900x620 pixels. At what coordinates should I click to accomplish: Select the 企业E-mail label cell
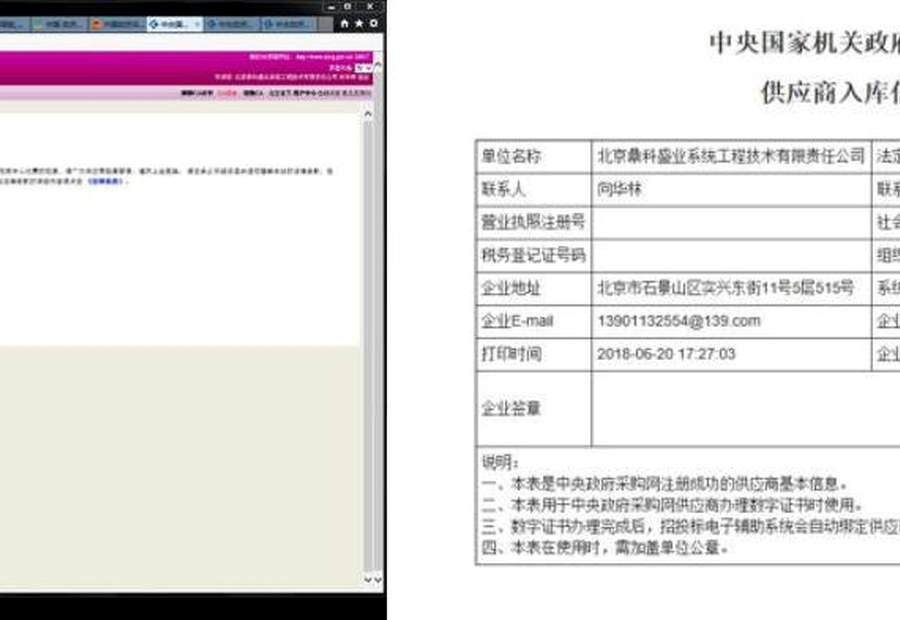tap(534, 321)
